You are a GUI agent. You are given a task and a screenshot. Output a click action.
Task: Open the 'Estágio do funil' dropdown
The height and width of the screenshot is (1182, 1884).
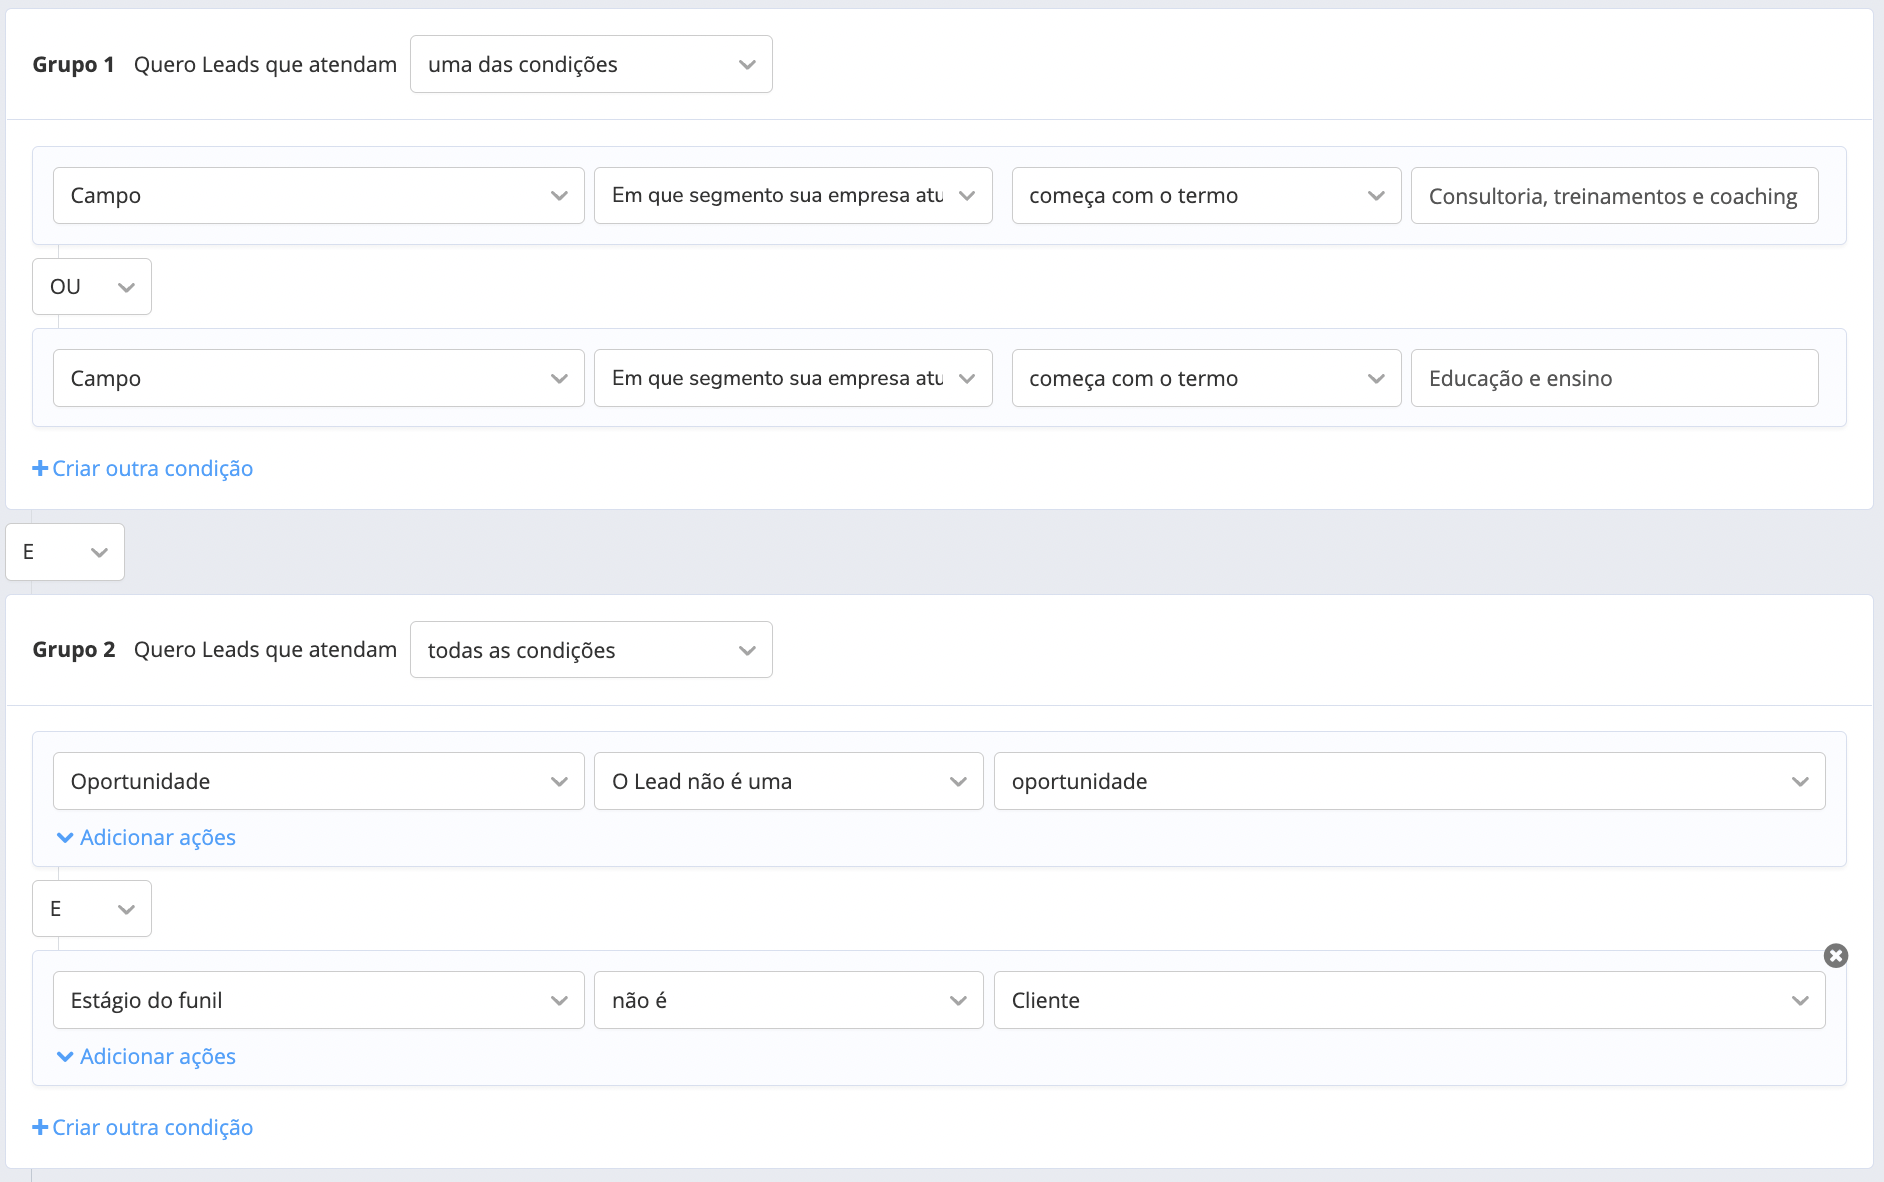pos(318,1000)
